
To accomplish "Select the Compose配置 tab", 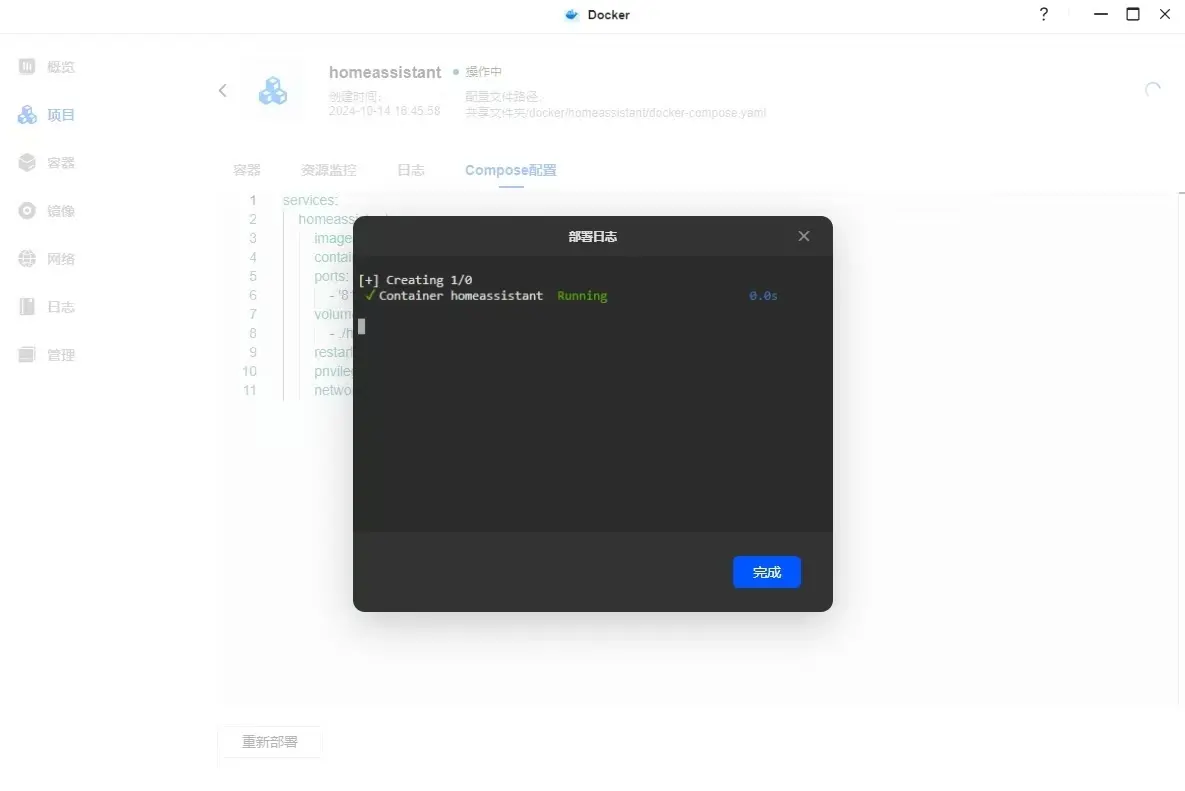I will [510, 170].
